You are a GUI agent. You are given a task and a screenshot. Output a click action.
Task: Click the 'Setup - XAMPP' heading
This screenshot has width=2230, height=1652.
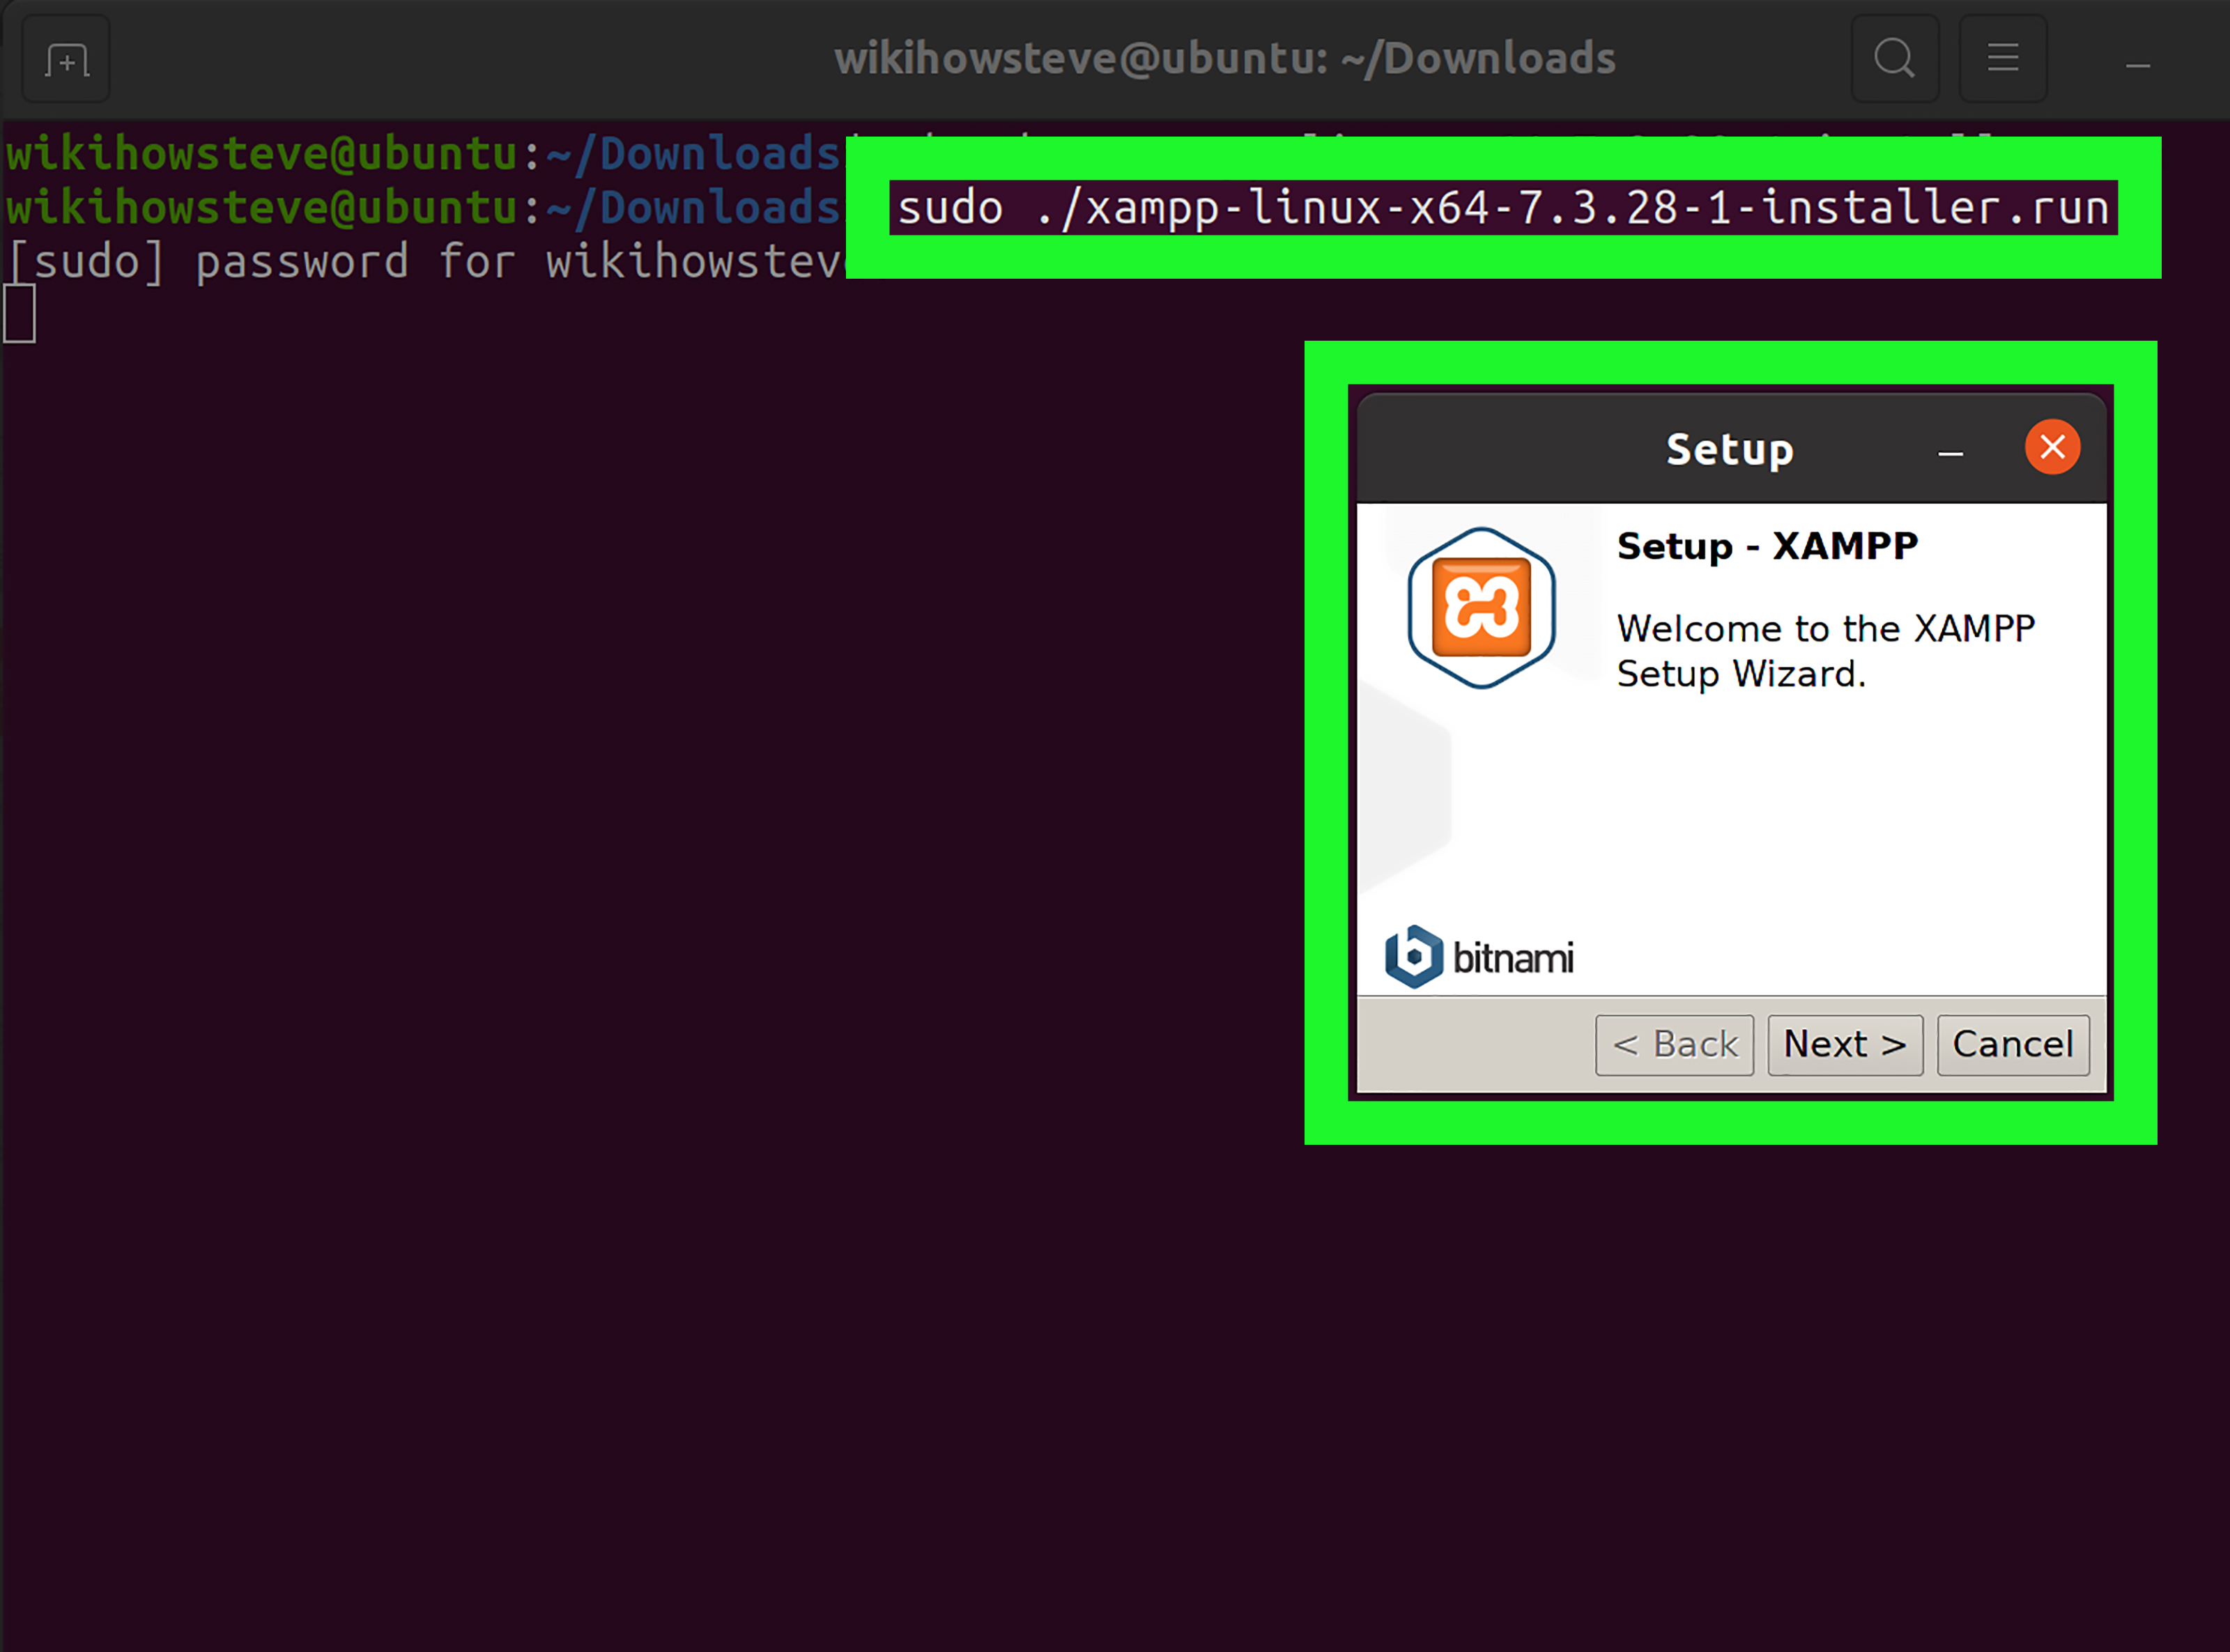click(x=1767, y=546)
